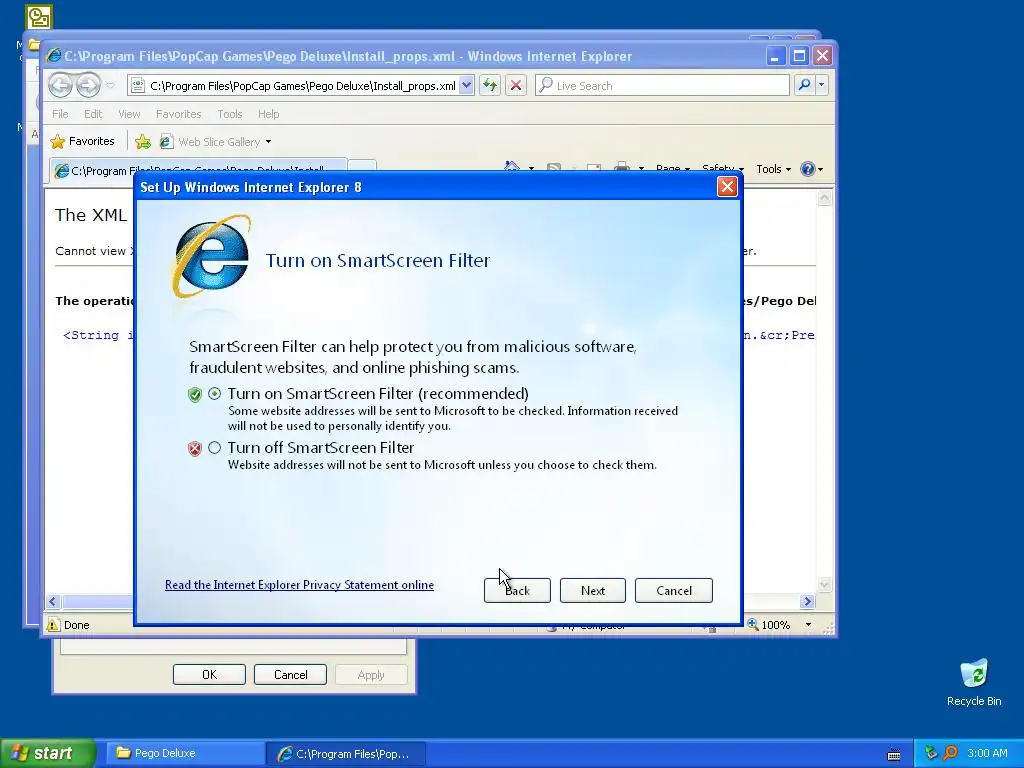Click the 3:00 AM clock
Image resolution: width=1024 pixels, height=768 pixels.
click(x=987, y=753)
